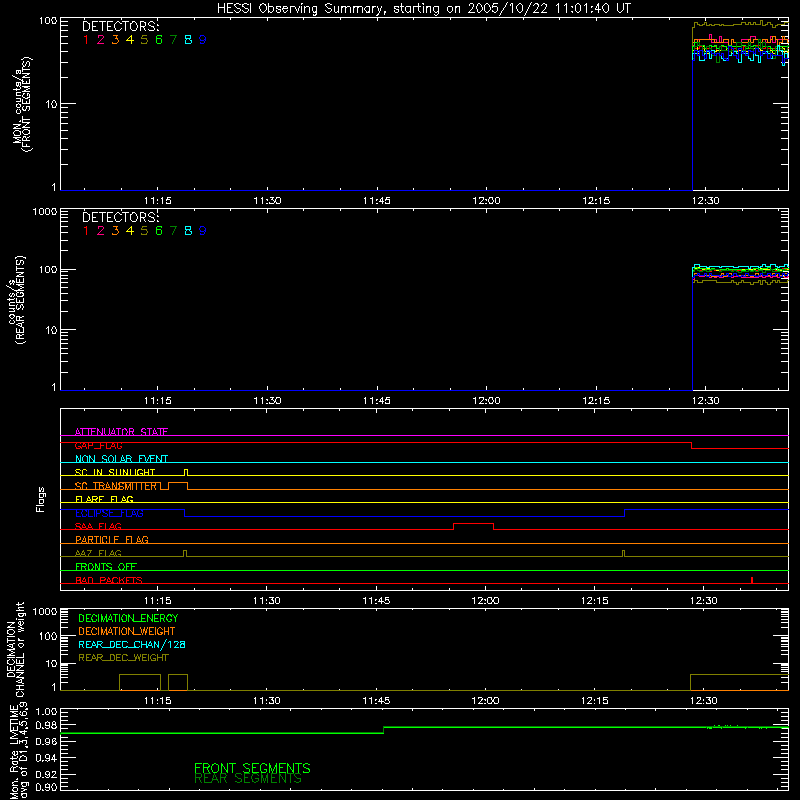
Task: Click detector 8 in the rear-segments legend
Action: pos(188,231)
